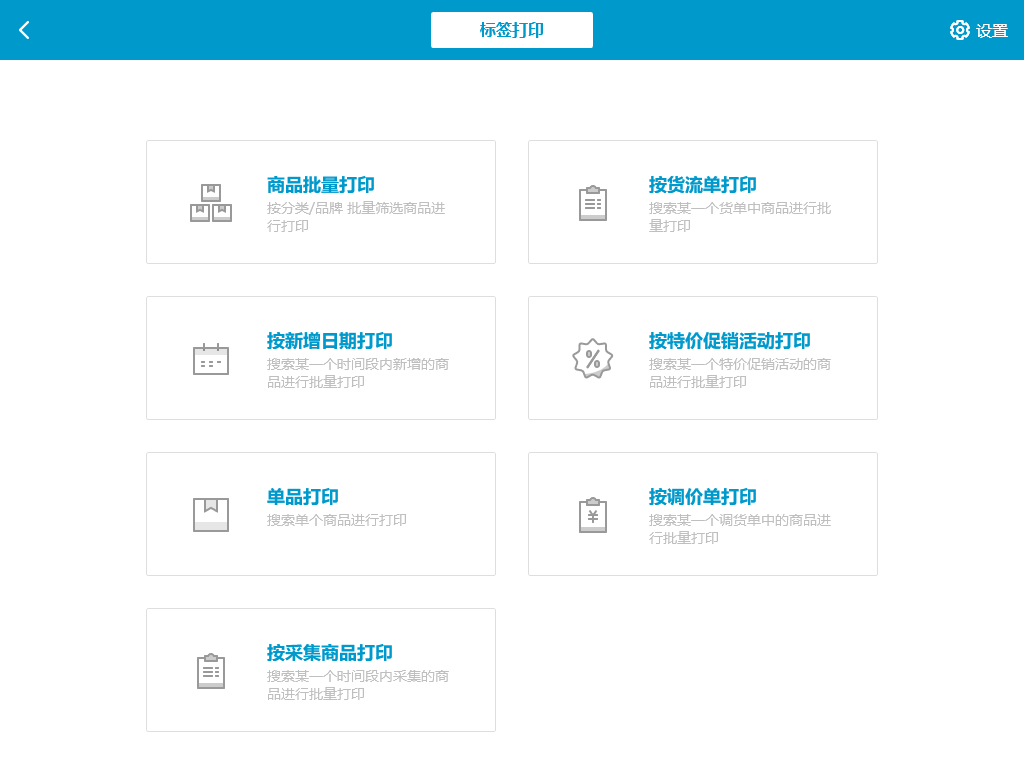Click the calendar icon for 按新增日期打印
Screen dimensions: 1024x768
(211, 359)
